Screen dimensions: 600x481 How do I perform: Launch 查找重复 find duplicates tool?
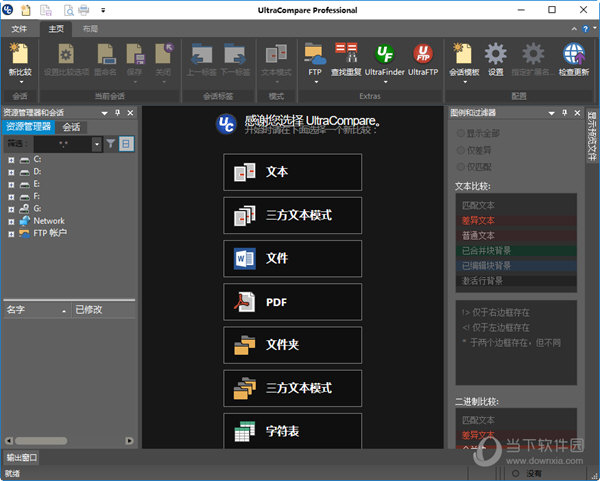[346, 53]
